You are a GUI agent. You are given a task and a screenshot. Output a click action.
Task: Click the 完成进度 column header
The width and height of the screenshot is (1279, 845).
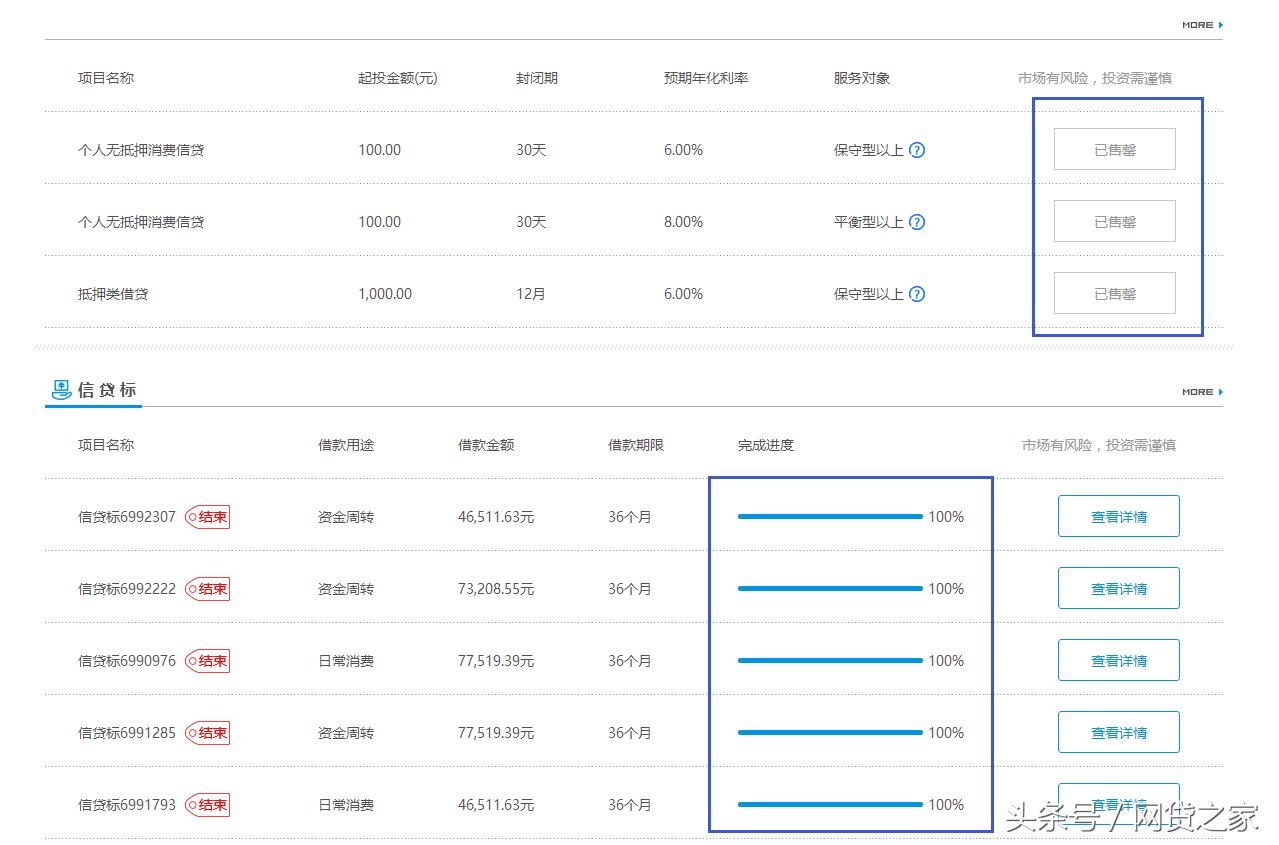click(765, 445)
